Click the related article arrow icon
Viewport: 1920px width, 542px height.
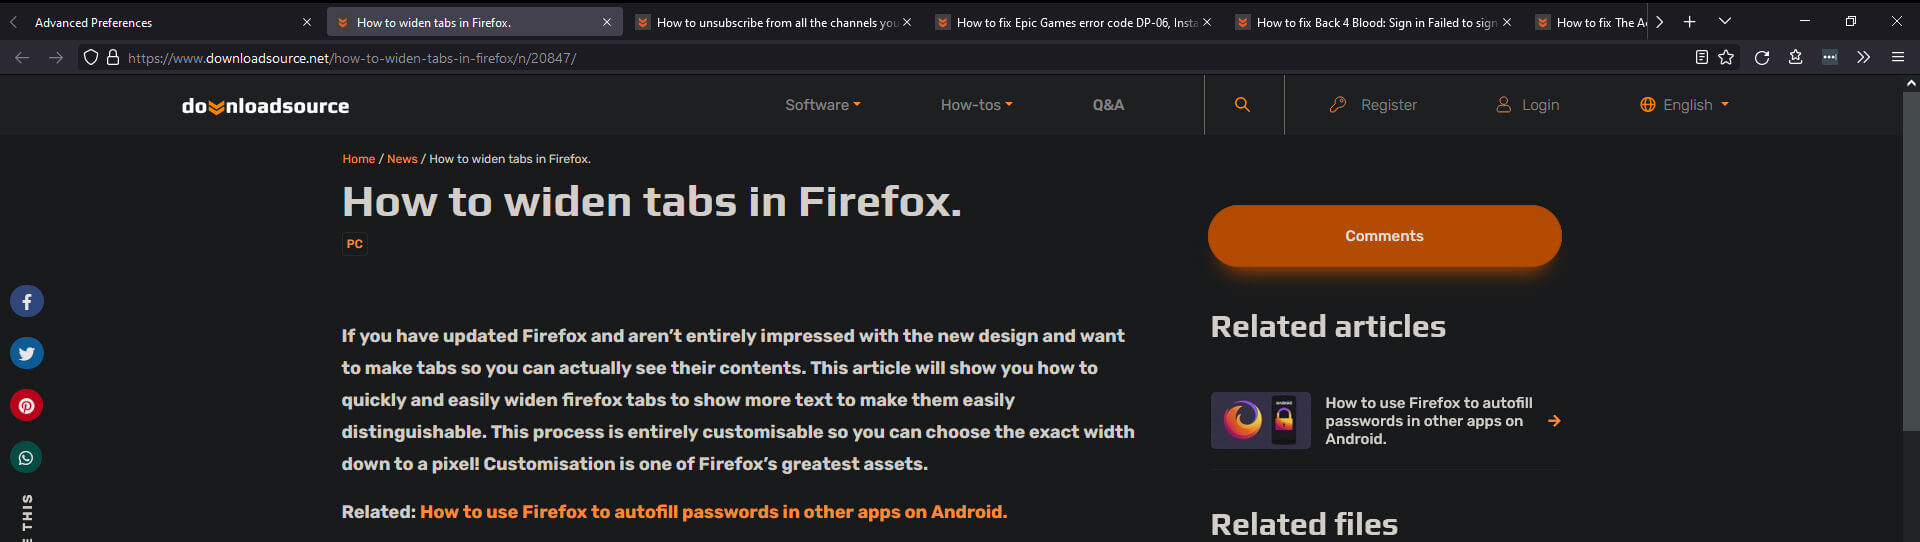[1554, 421]
